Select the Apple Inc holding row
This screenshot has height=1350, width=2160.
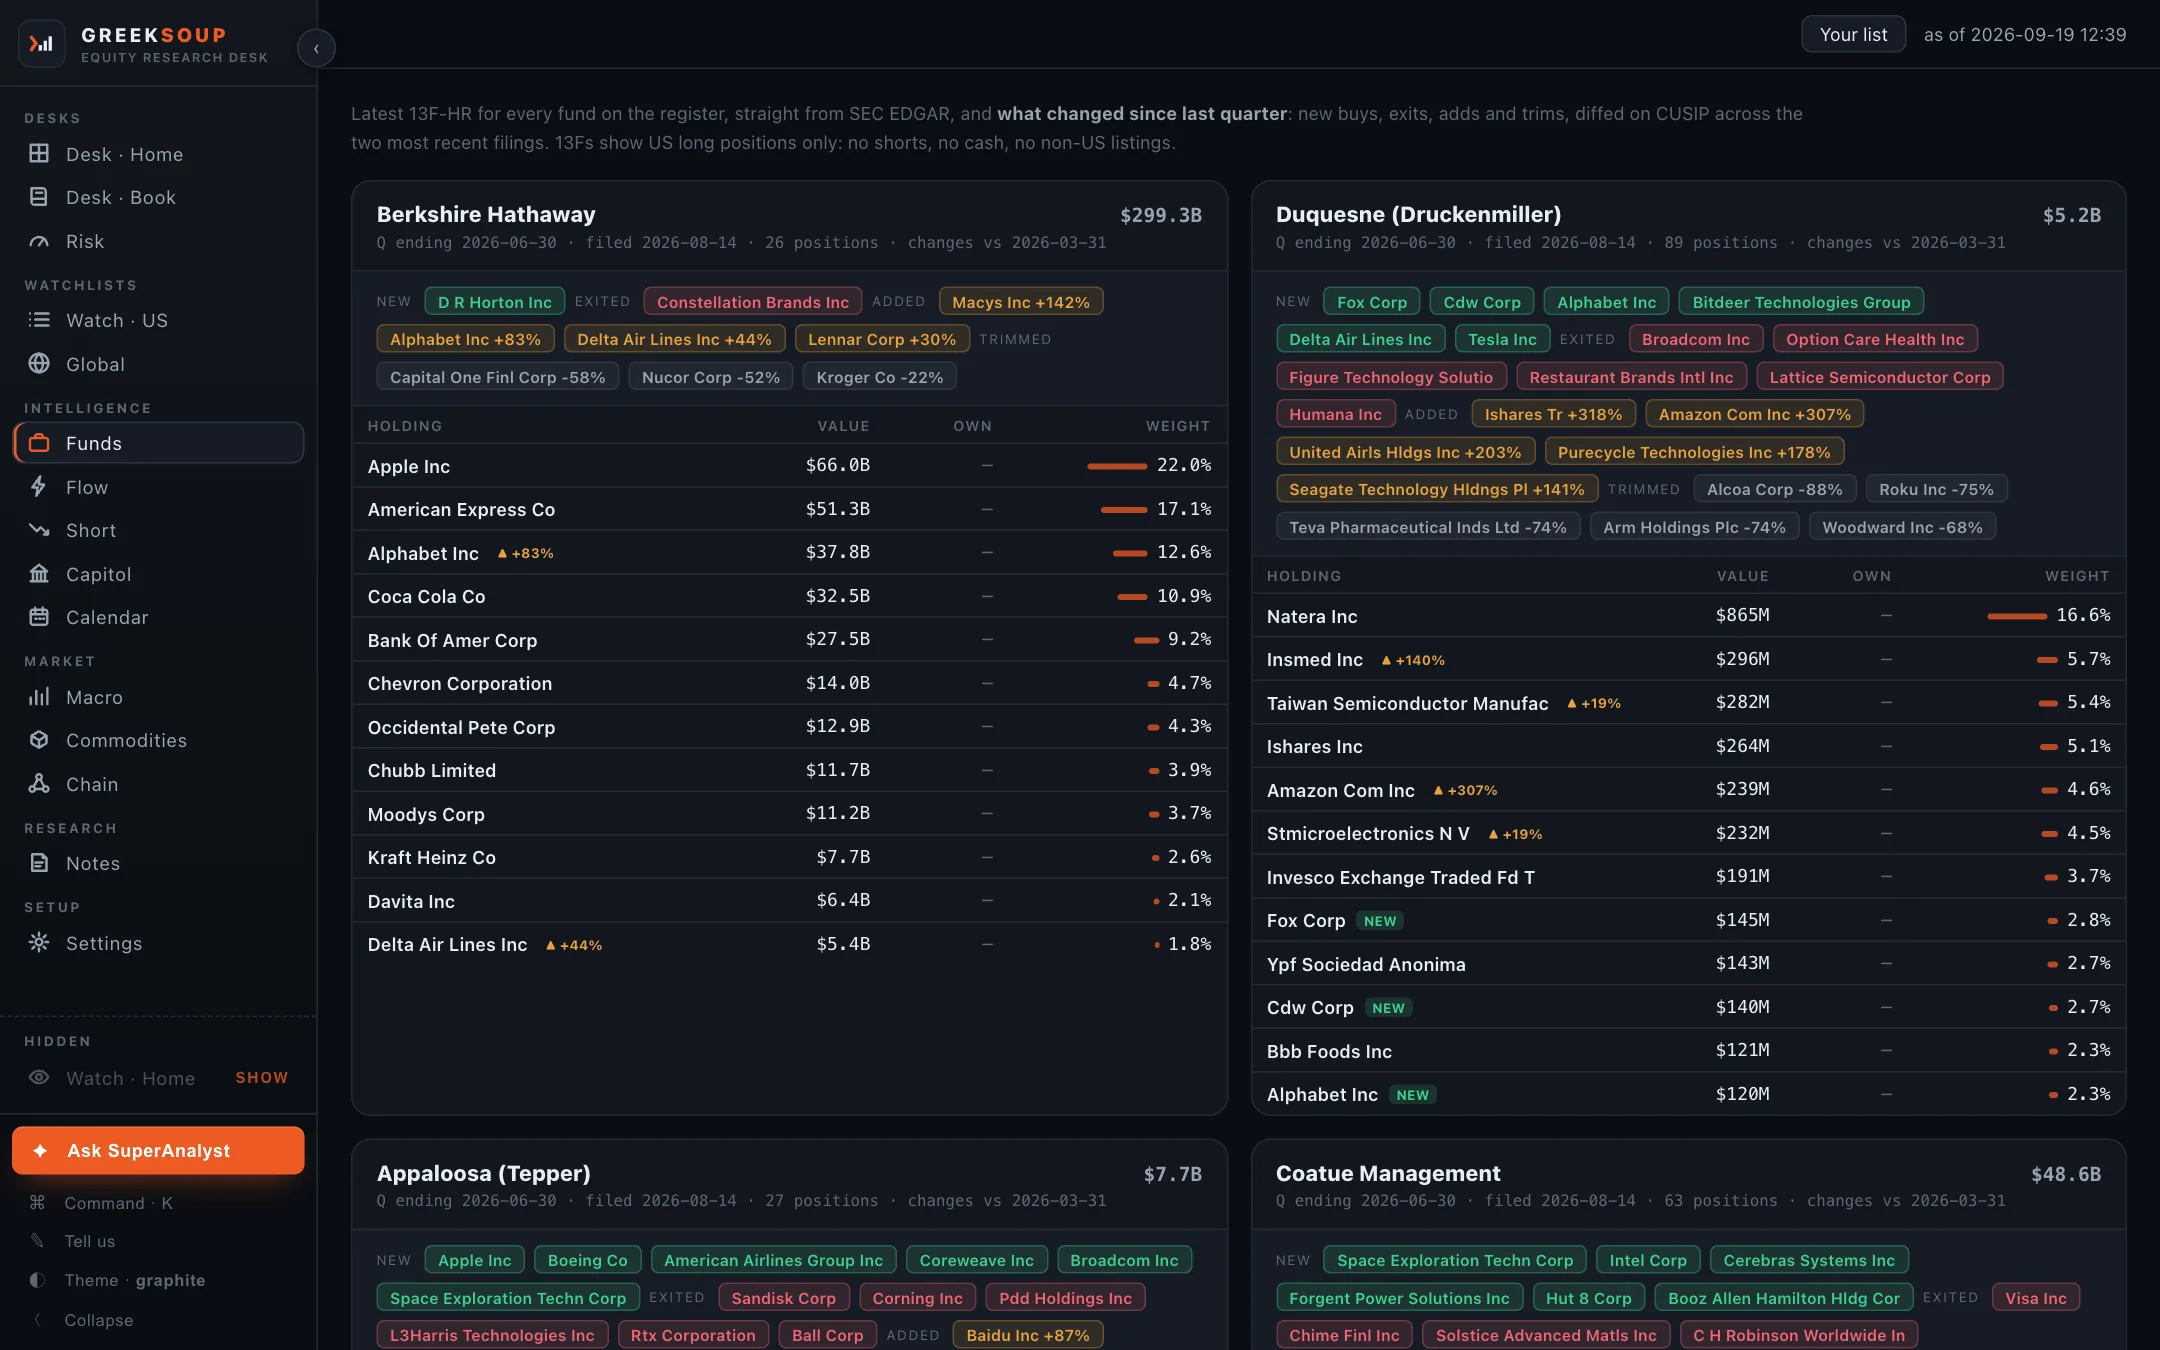click(789, 466)
